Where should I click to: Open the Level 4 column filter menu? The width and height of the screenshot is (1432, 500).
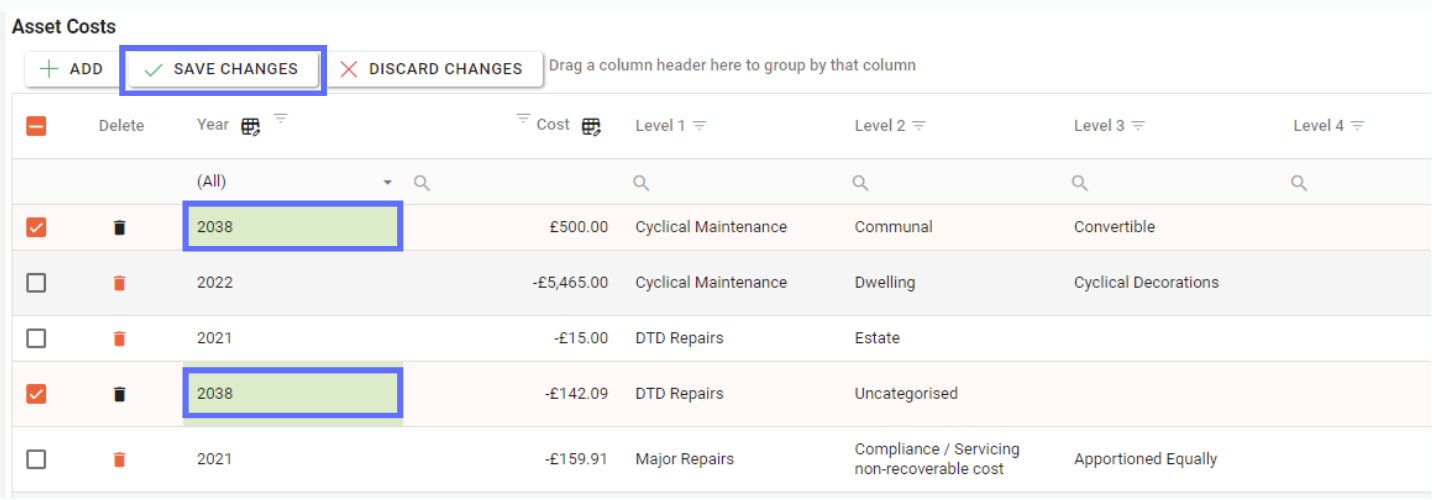[1357, 126]
